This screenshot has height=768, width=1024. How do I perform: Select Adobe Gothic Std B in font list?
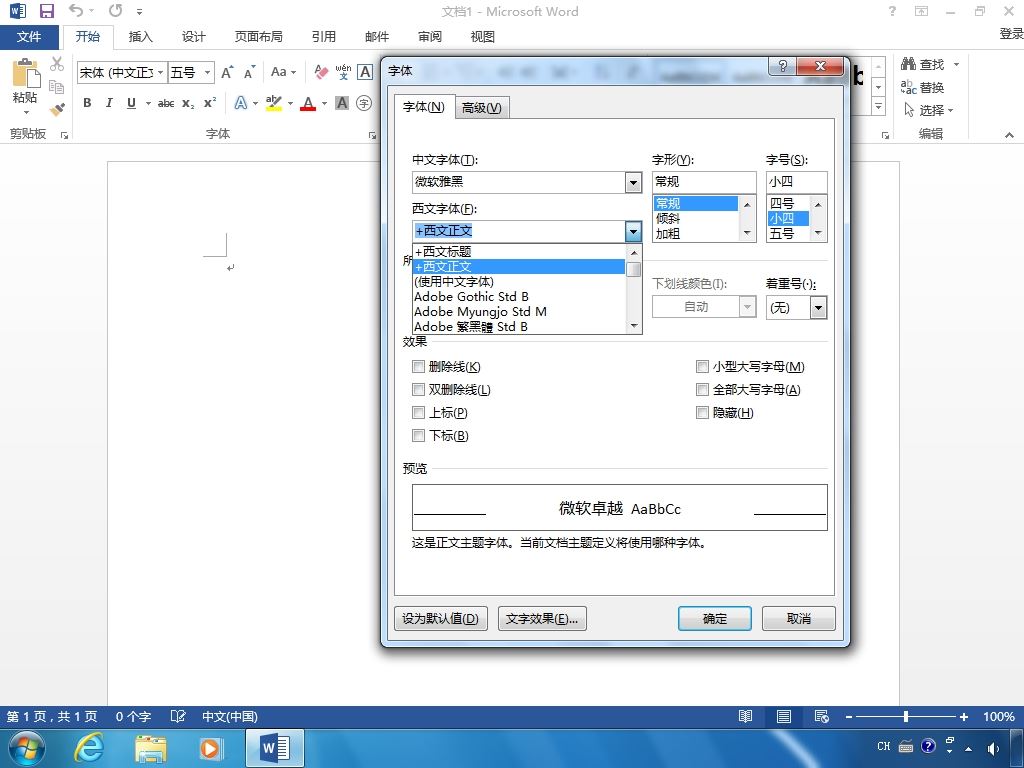pos(519,296)
